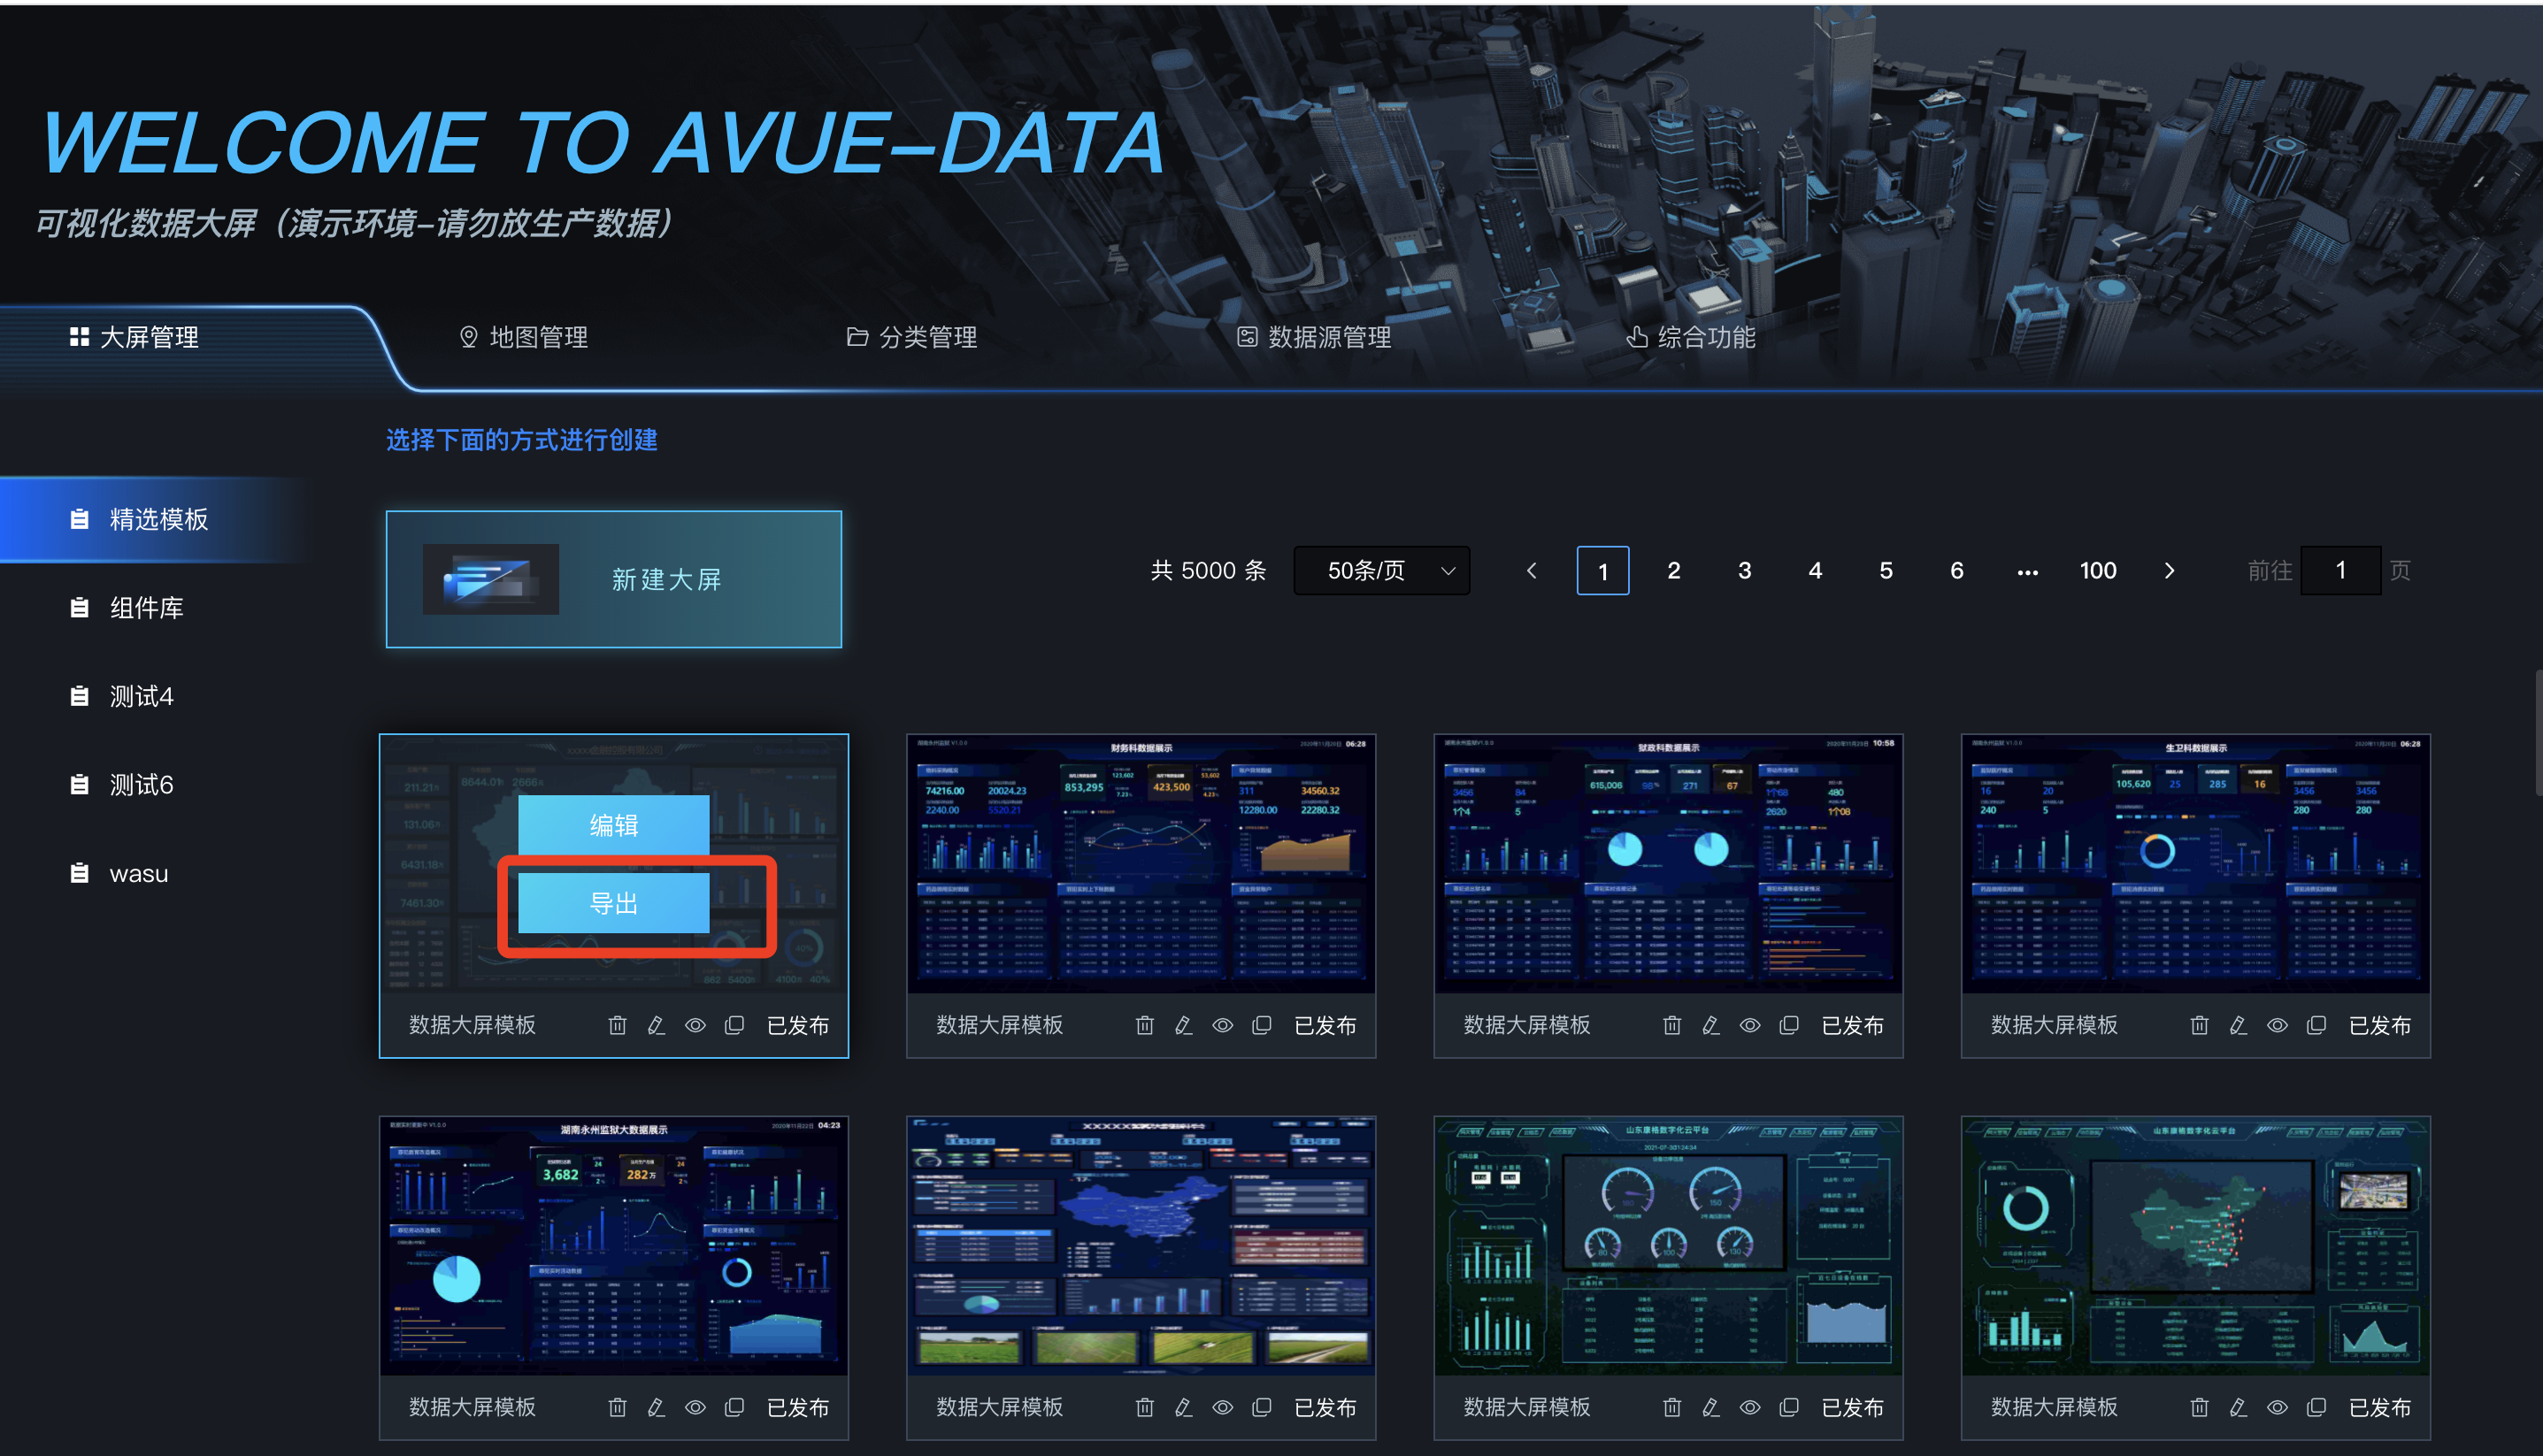Click the 新建大屏 create button
This screenshot has width=2543, height=1456.
(614, 579)
